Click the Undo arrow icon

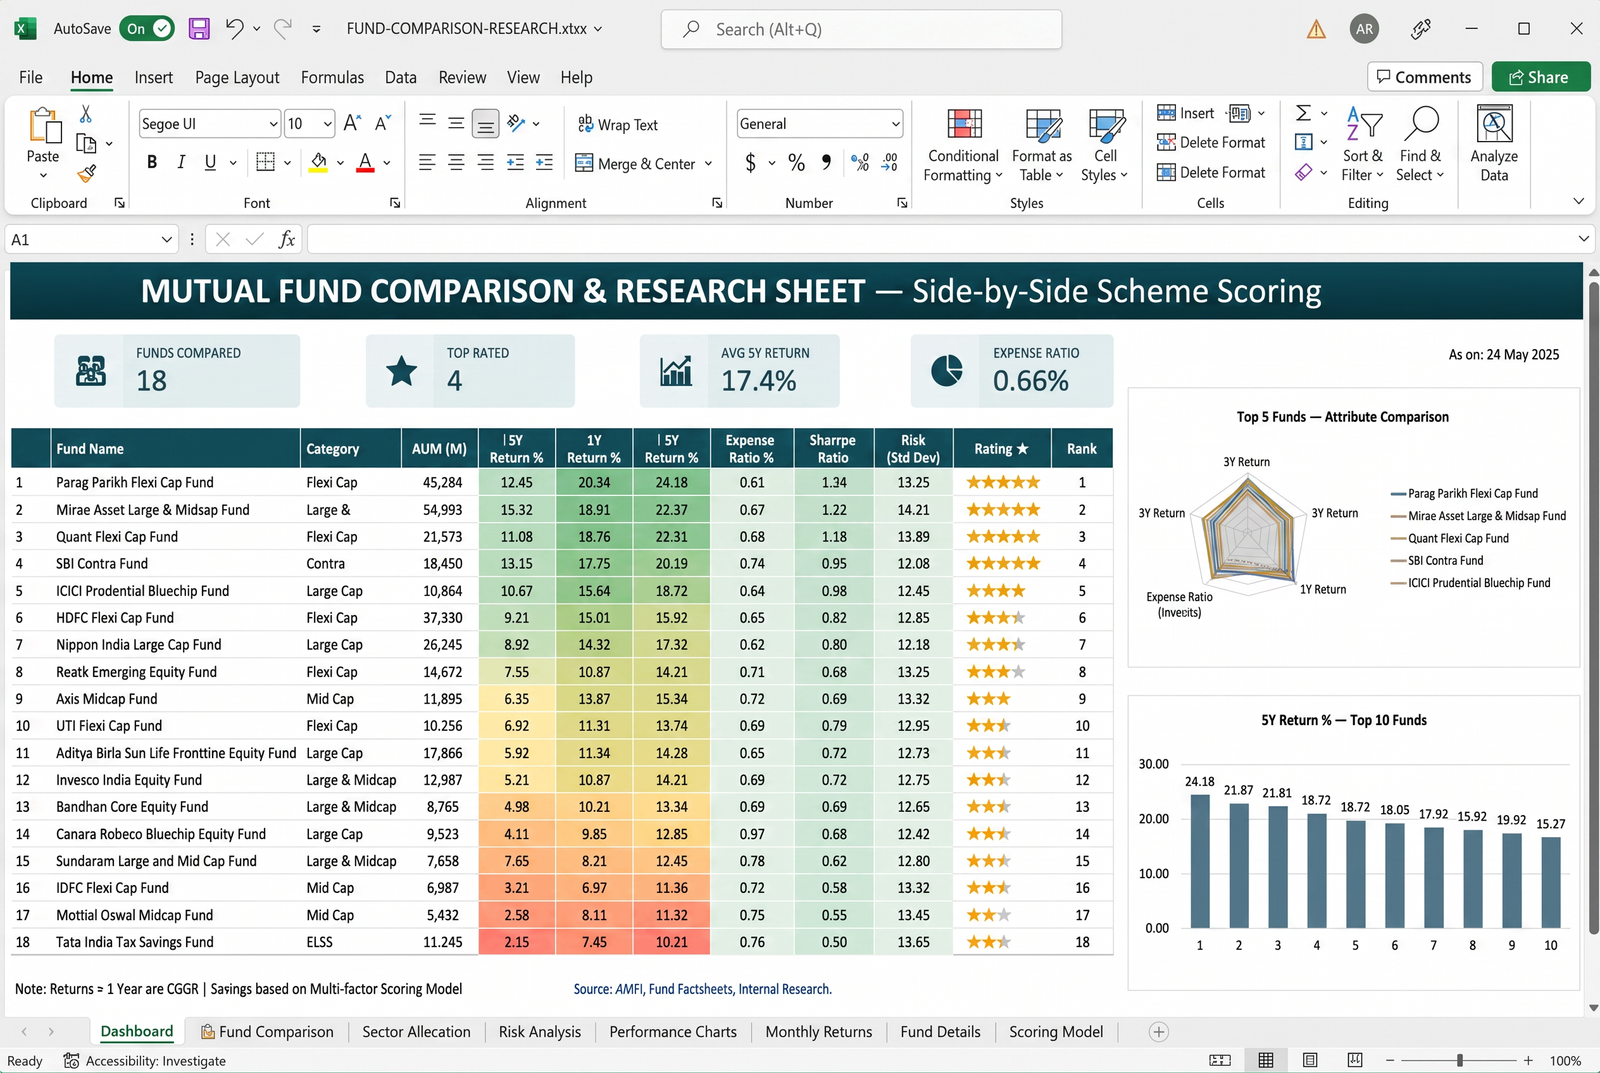(x=234, y=29)
